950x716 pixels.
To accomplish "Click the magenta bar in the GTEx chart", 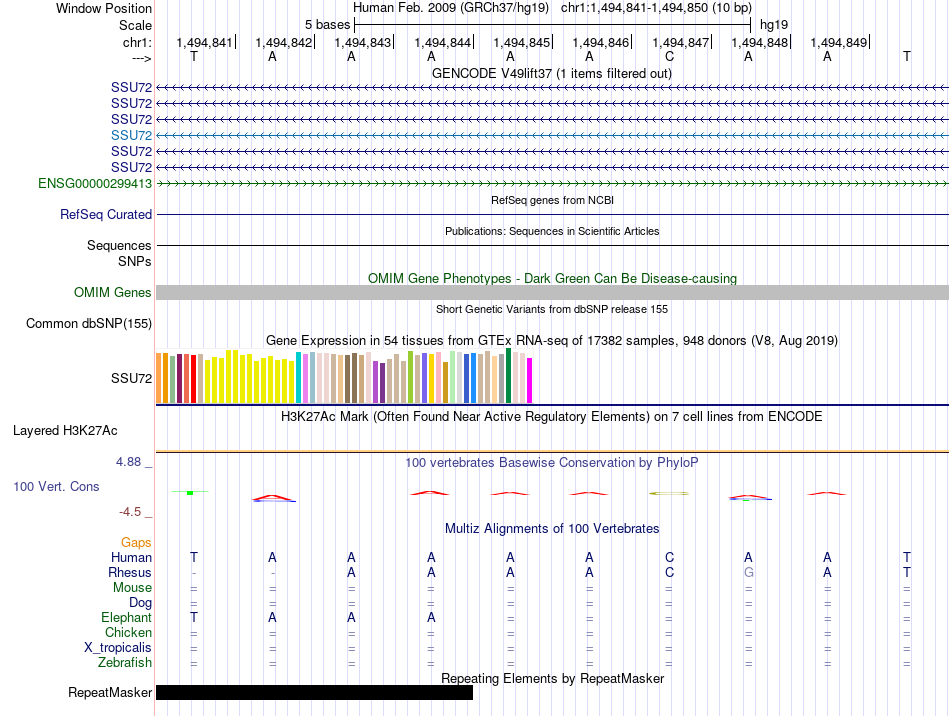I will coord(530,381).
